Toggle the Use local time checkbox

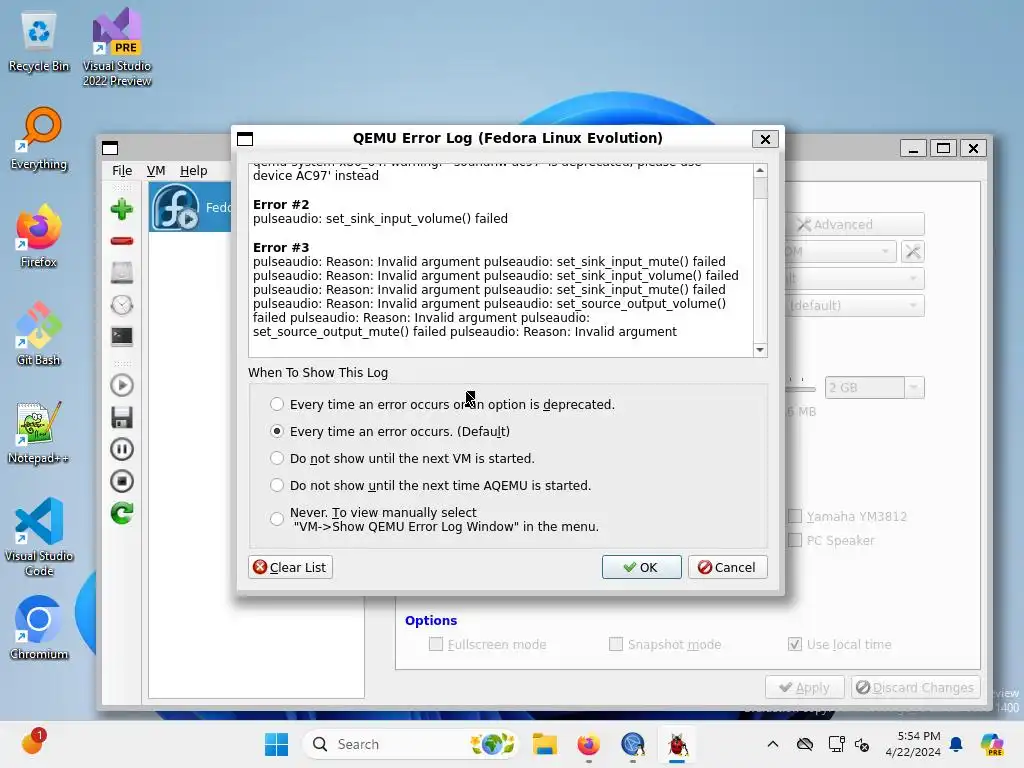pyautogui.click(x=795, y=645)
